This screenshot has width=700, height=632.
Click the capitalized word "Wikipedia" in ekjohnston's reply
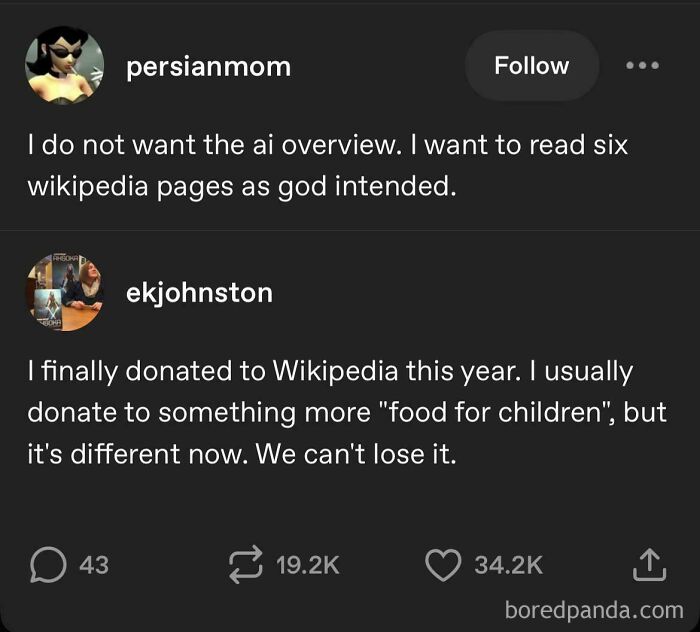click(332, 372)
